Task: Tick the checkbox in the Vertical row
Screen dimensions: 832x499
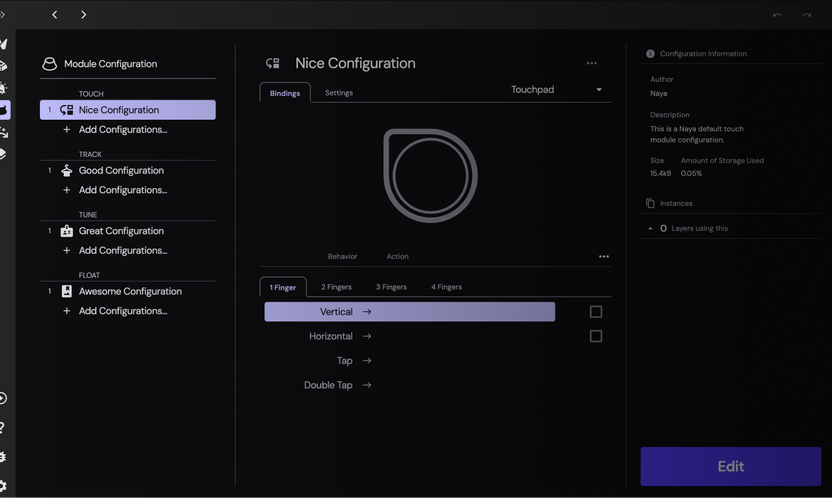Action: [x=596, y=312]
